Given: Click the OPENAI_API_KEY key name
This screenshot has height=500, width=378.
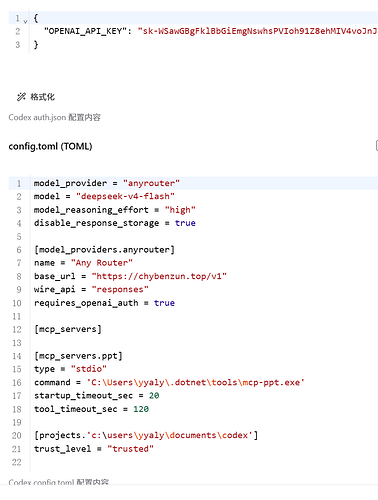Looking at the screenshot, I should pos(85,31).
